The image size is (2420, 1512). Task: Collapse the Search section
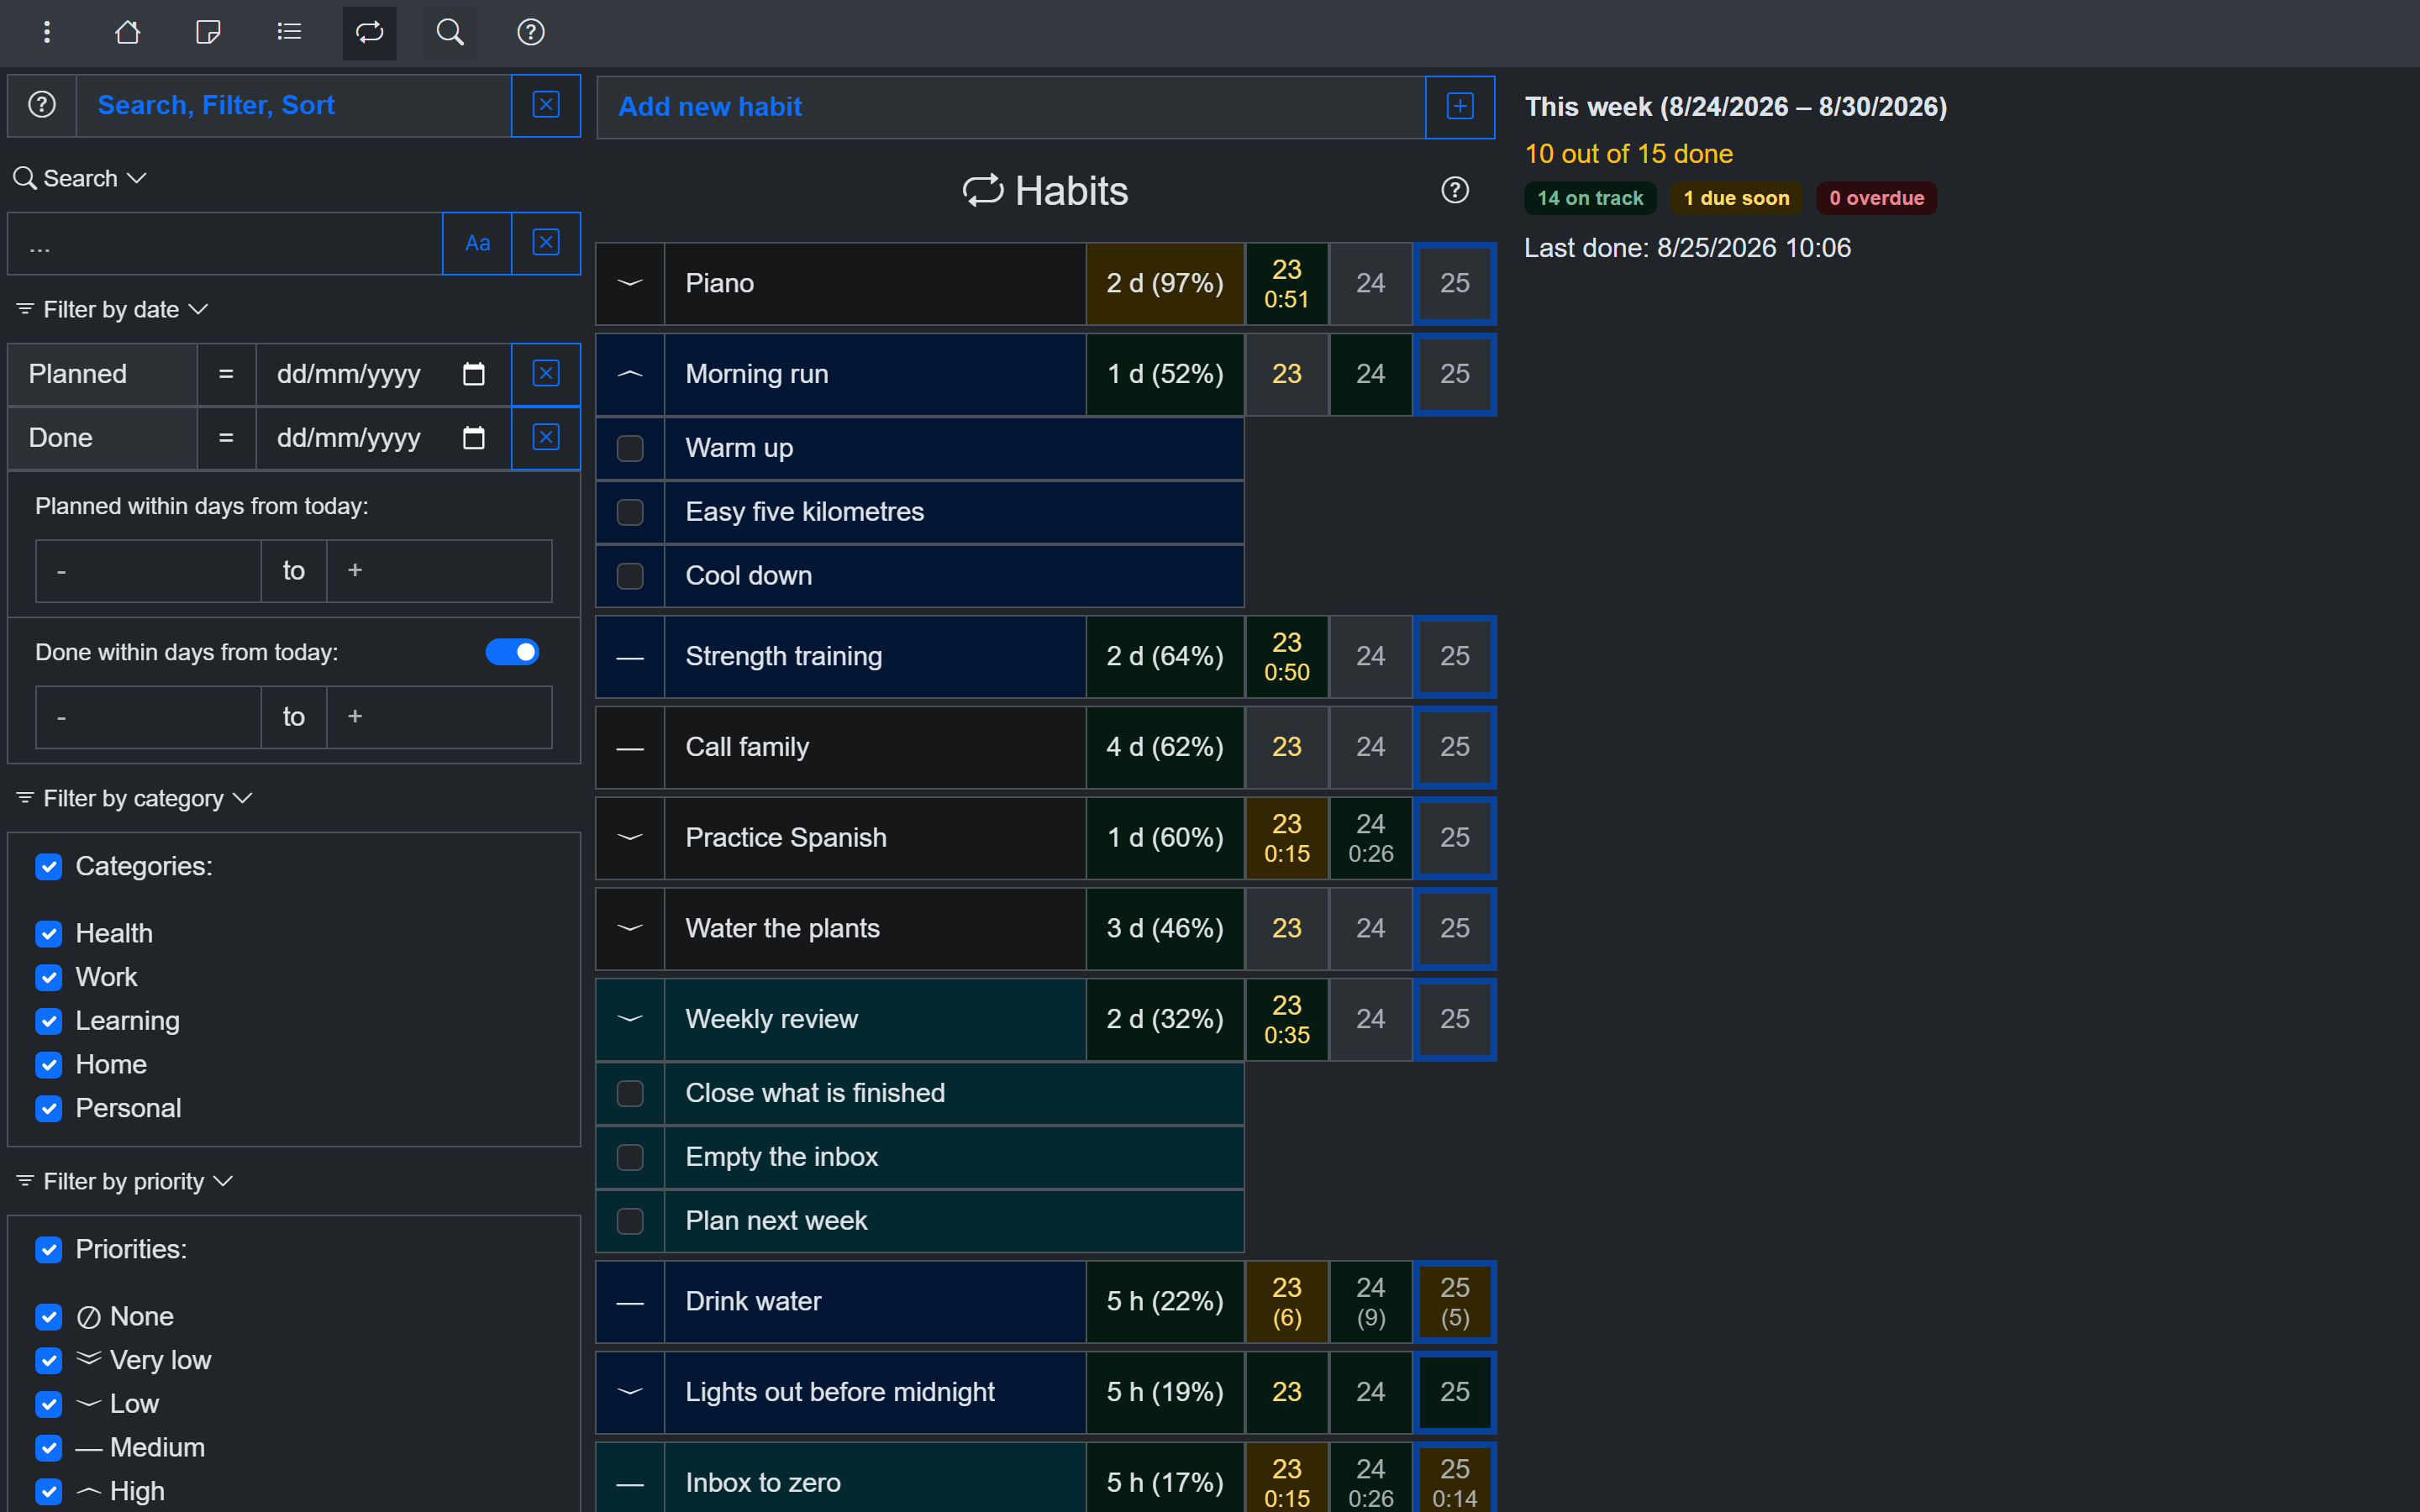click(80, 178)
